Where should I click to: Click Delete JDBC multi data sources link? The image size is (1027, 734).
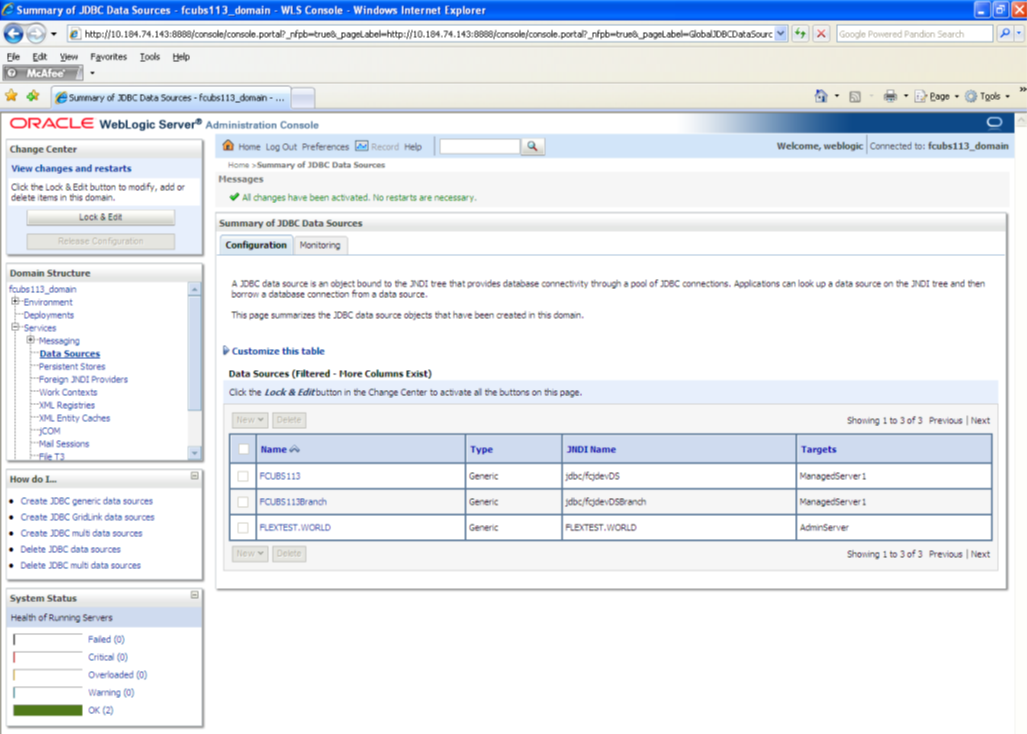click(81, 565)
